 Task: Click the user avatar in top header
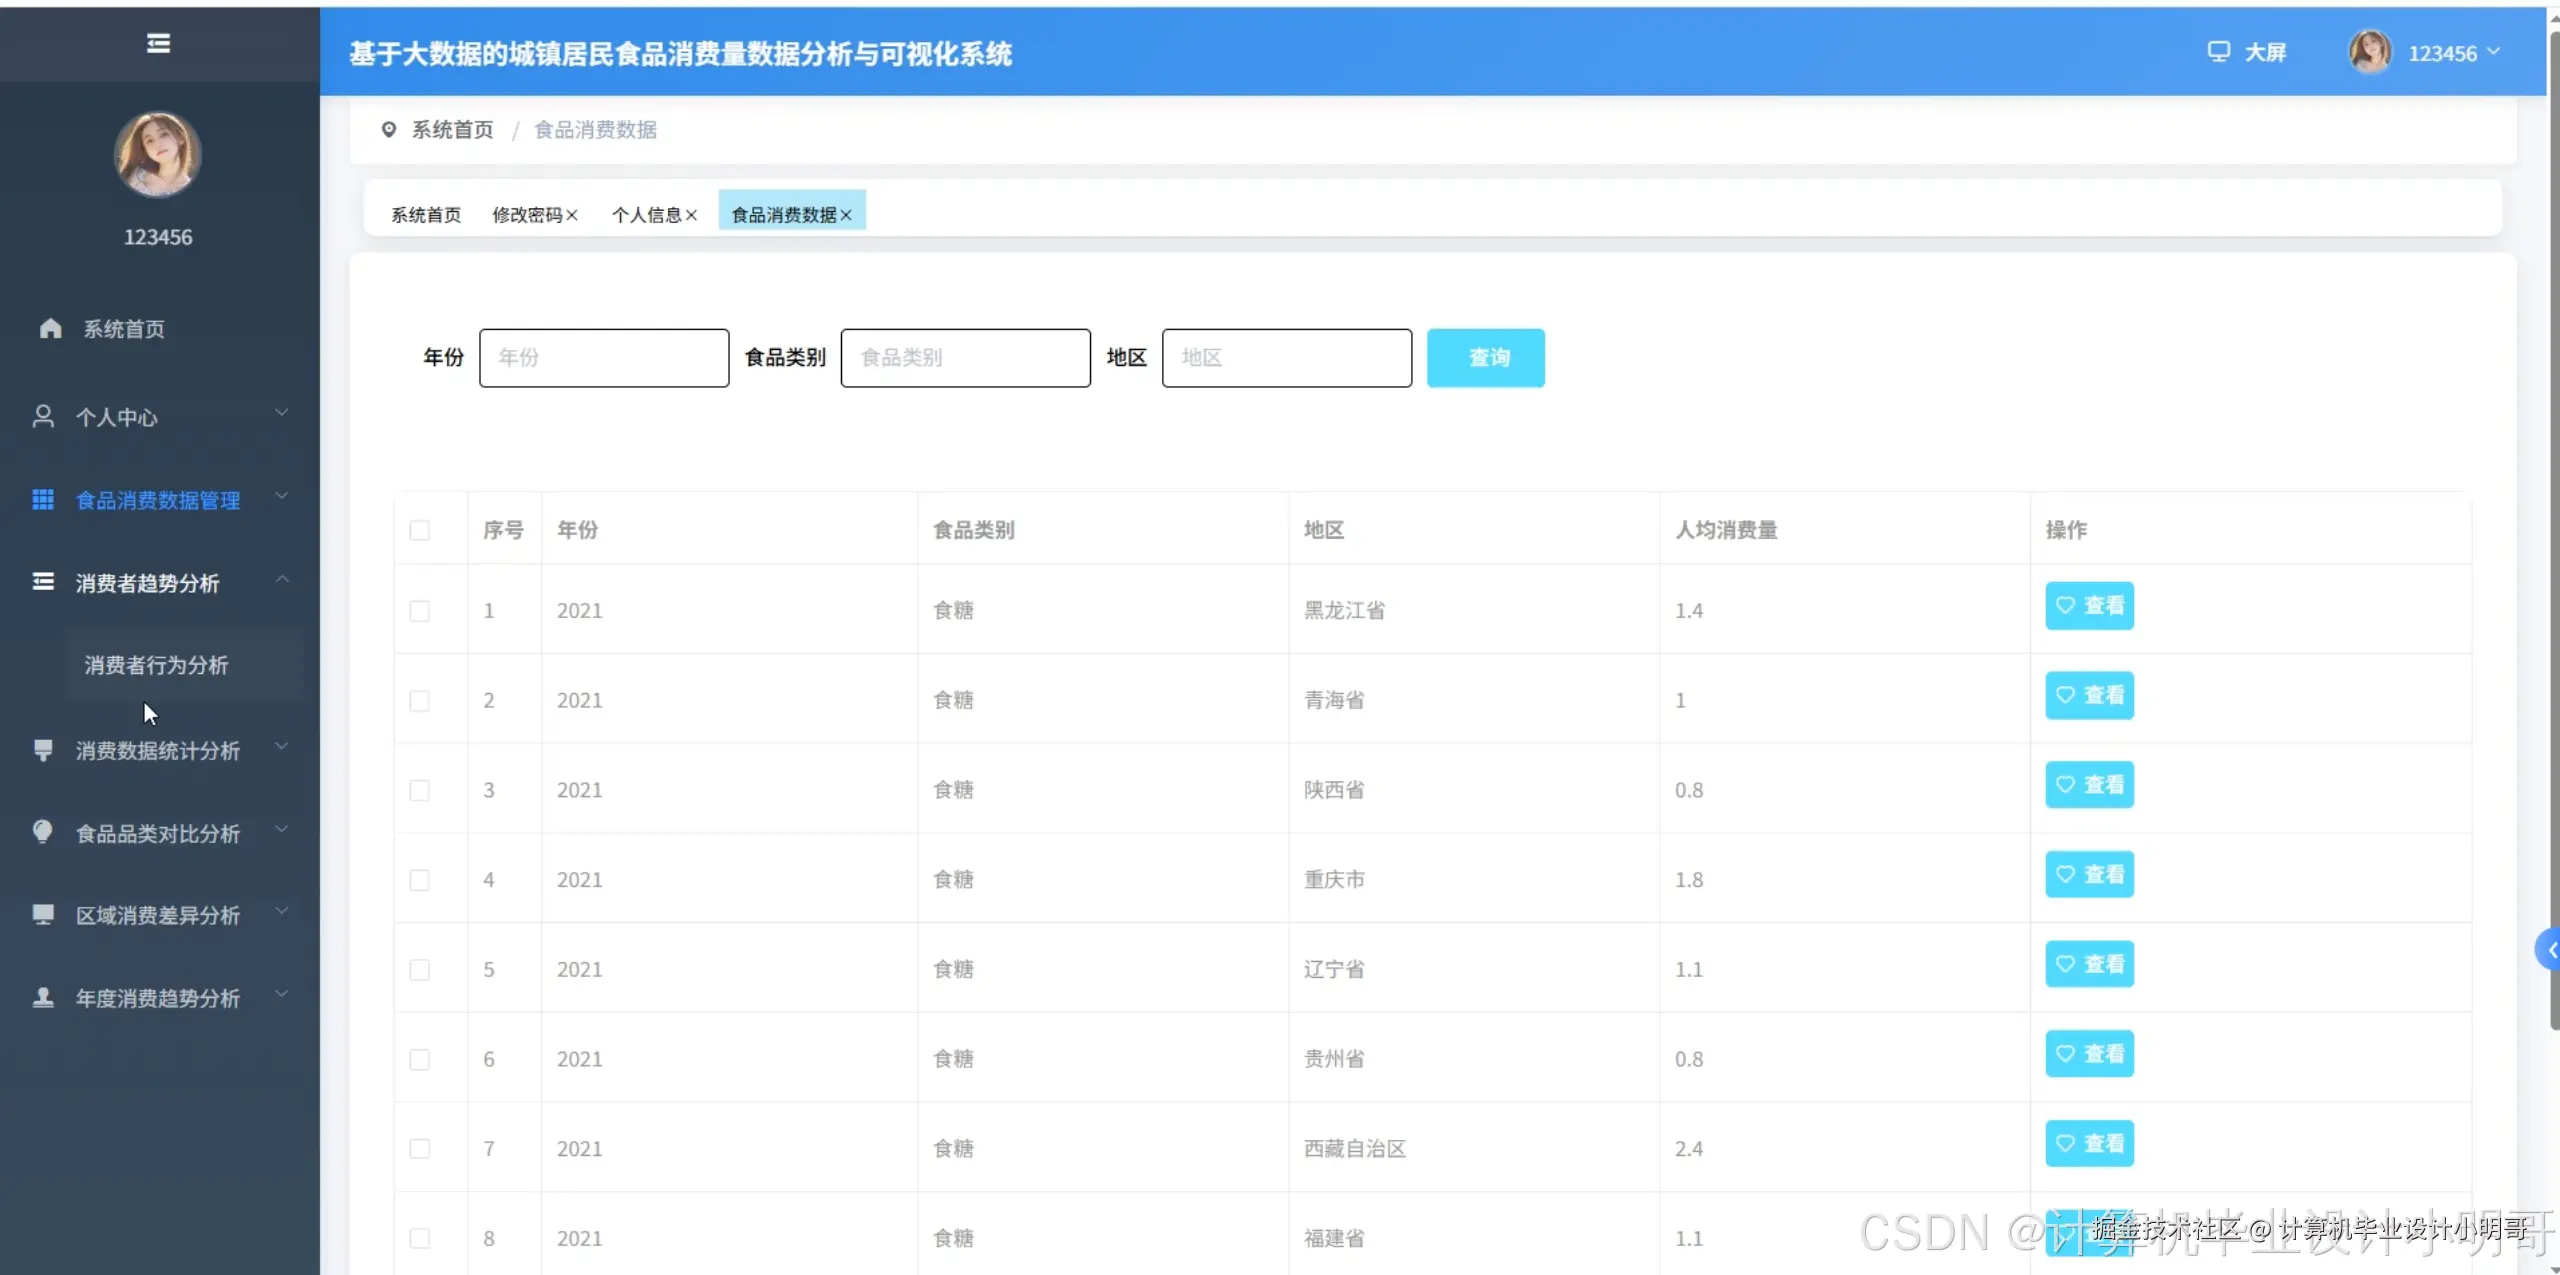coord(2369,52)
